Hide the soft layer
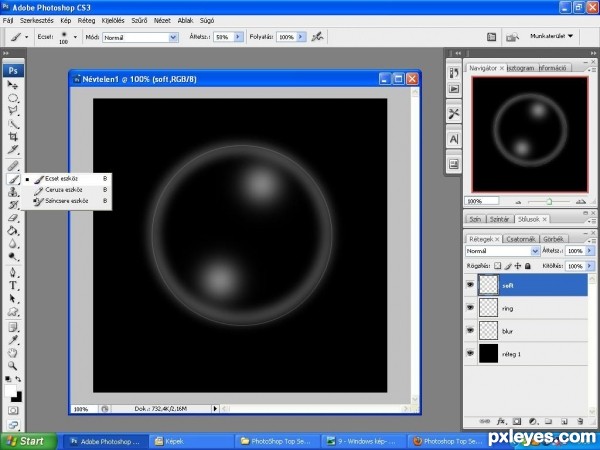Viewport: 600px width, 450px height. pyautogui.click(x=470, y=285)
